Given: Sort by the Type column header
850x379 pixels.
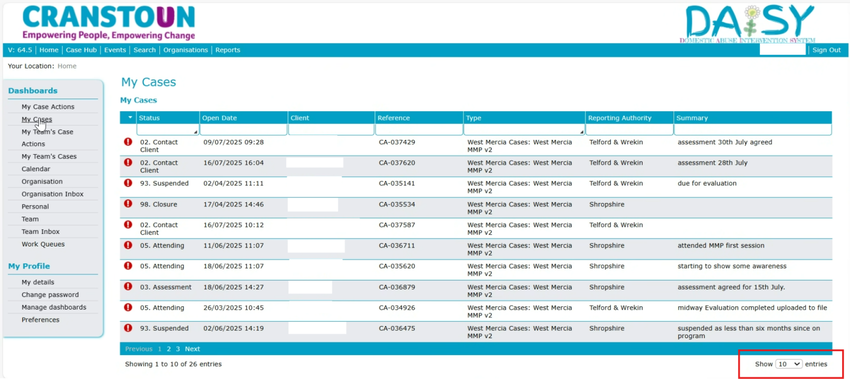Looking at the screenshot, I should [x=524, y=118].
